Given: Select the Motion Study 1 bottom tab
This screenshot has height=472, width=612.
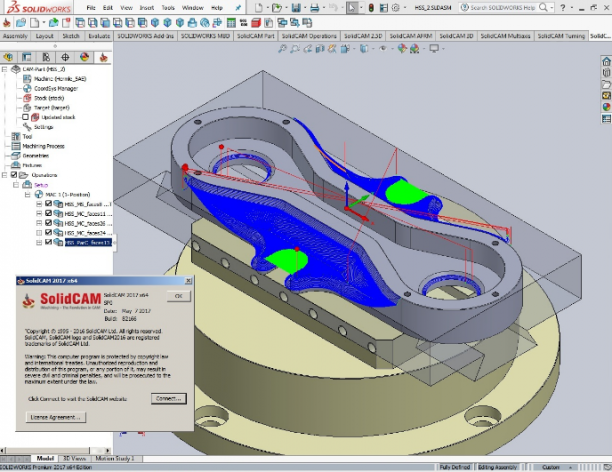Looking at the screenshot, I should [114, 458].
